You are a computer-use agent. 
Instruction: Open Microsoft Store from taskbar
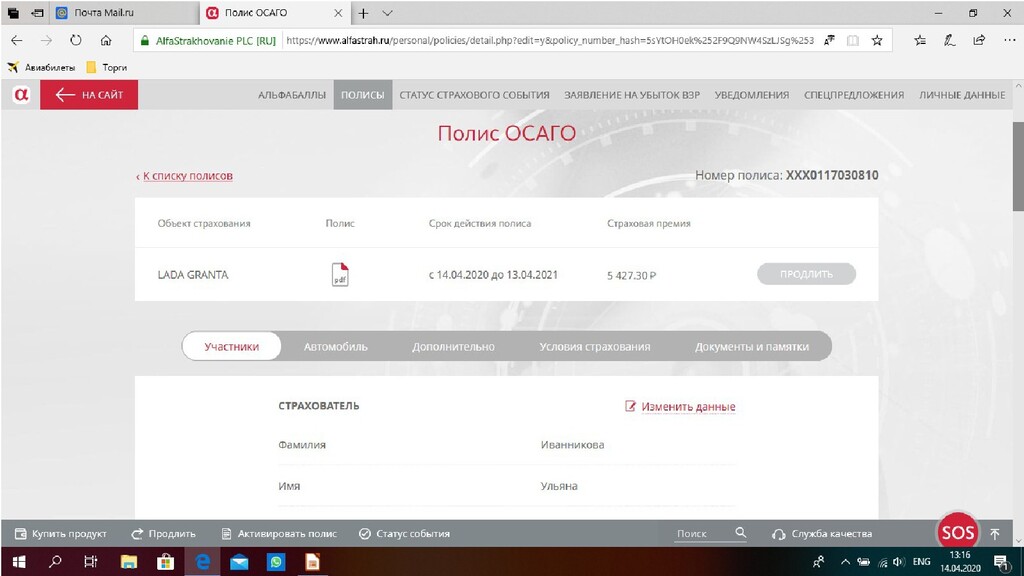165,562
